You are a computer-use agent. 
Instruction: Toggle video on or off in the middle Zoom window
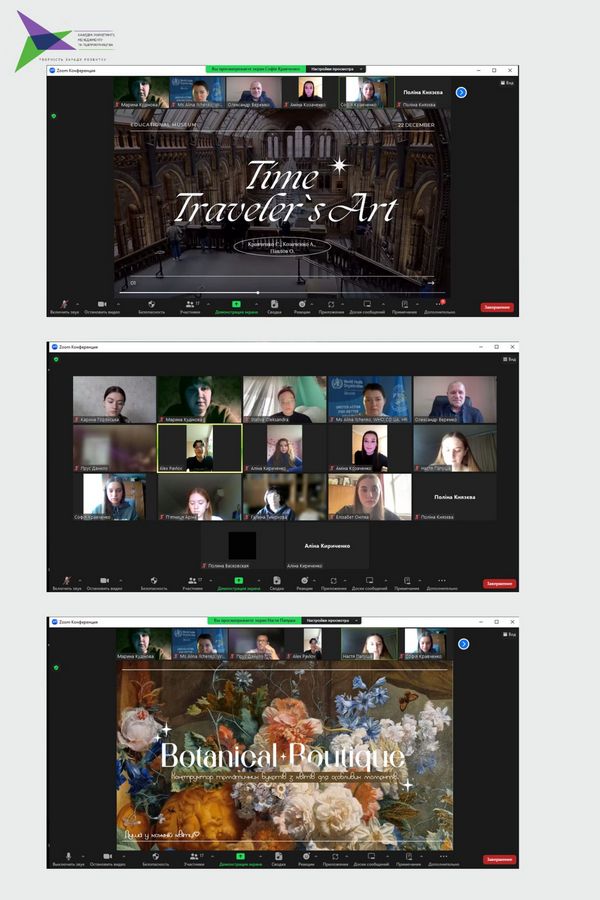102,580
